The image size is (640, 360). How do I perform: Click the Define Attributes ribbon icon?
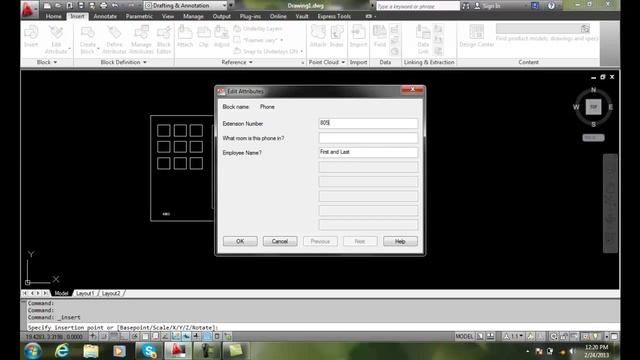114,39
